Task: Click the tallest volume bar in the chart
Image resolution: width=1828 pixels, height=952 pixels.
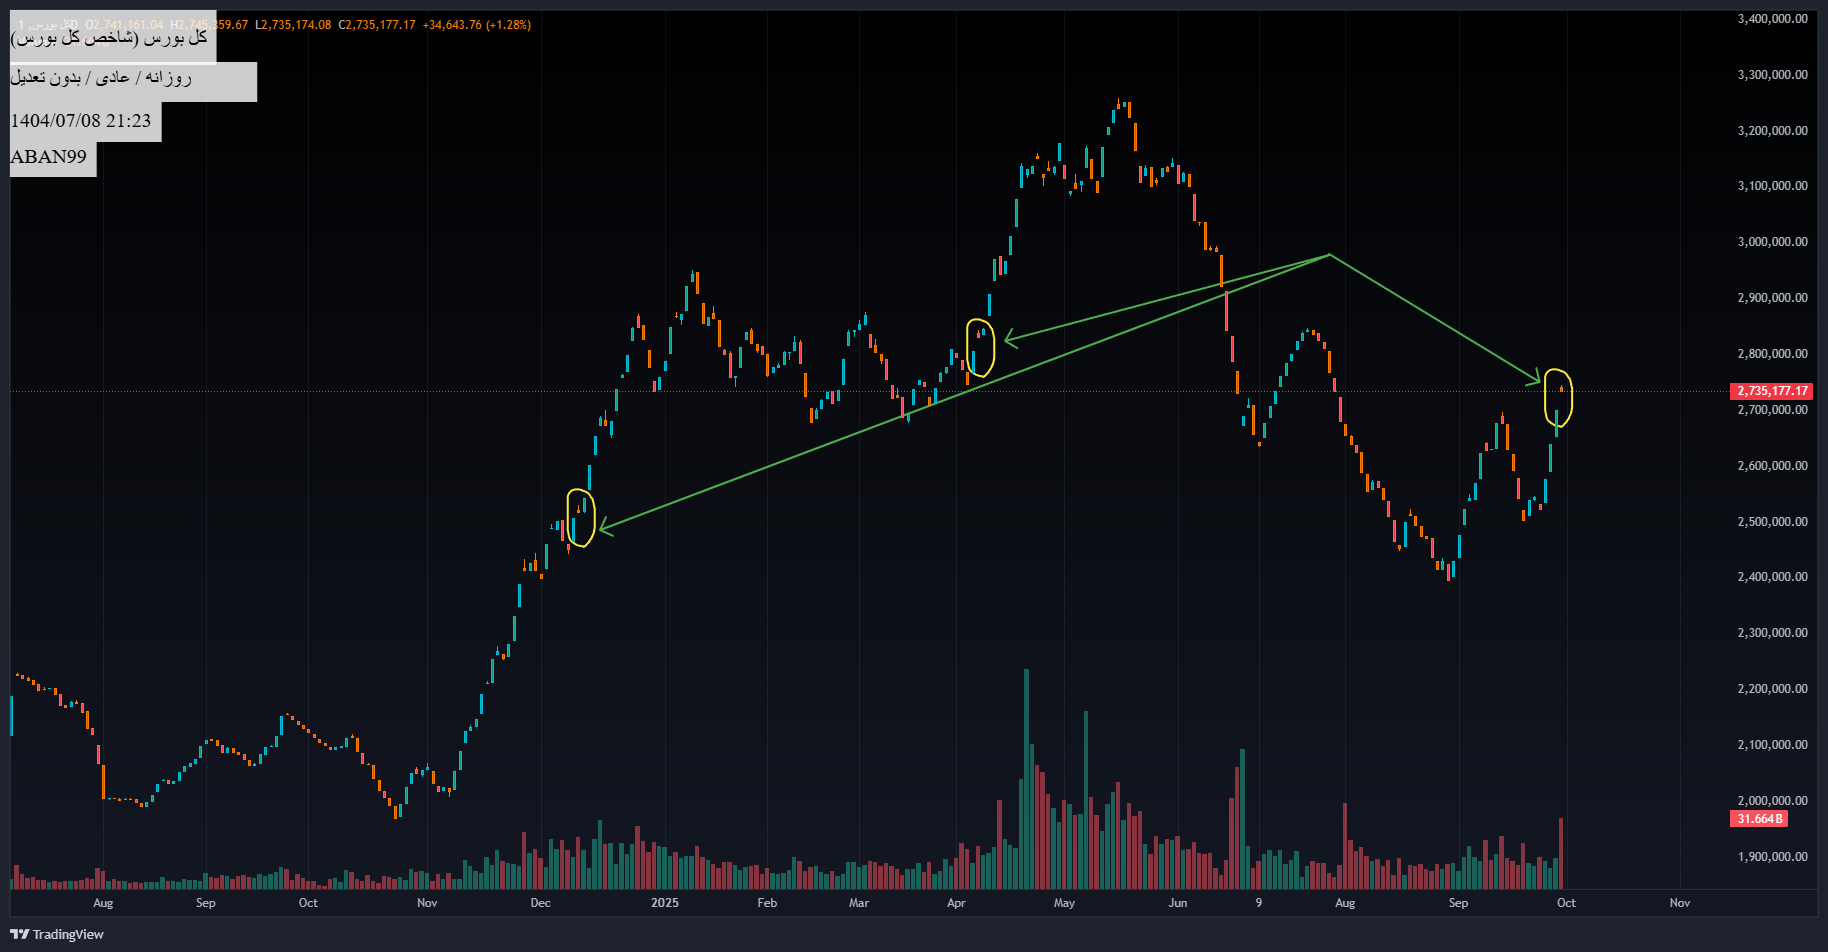Action: pos(1026,780)
